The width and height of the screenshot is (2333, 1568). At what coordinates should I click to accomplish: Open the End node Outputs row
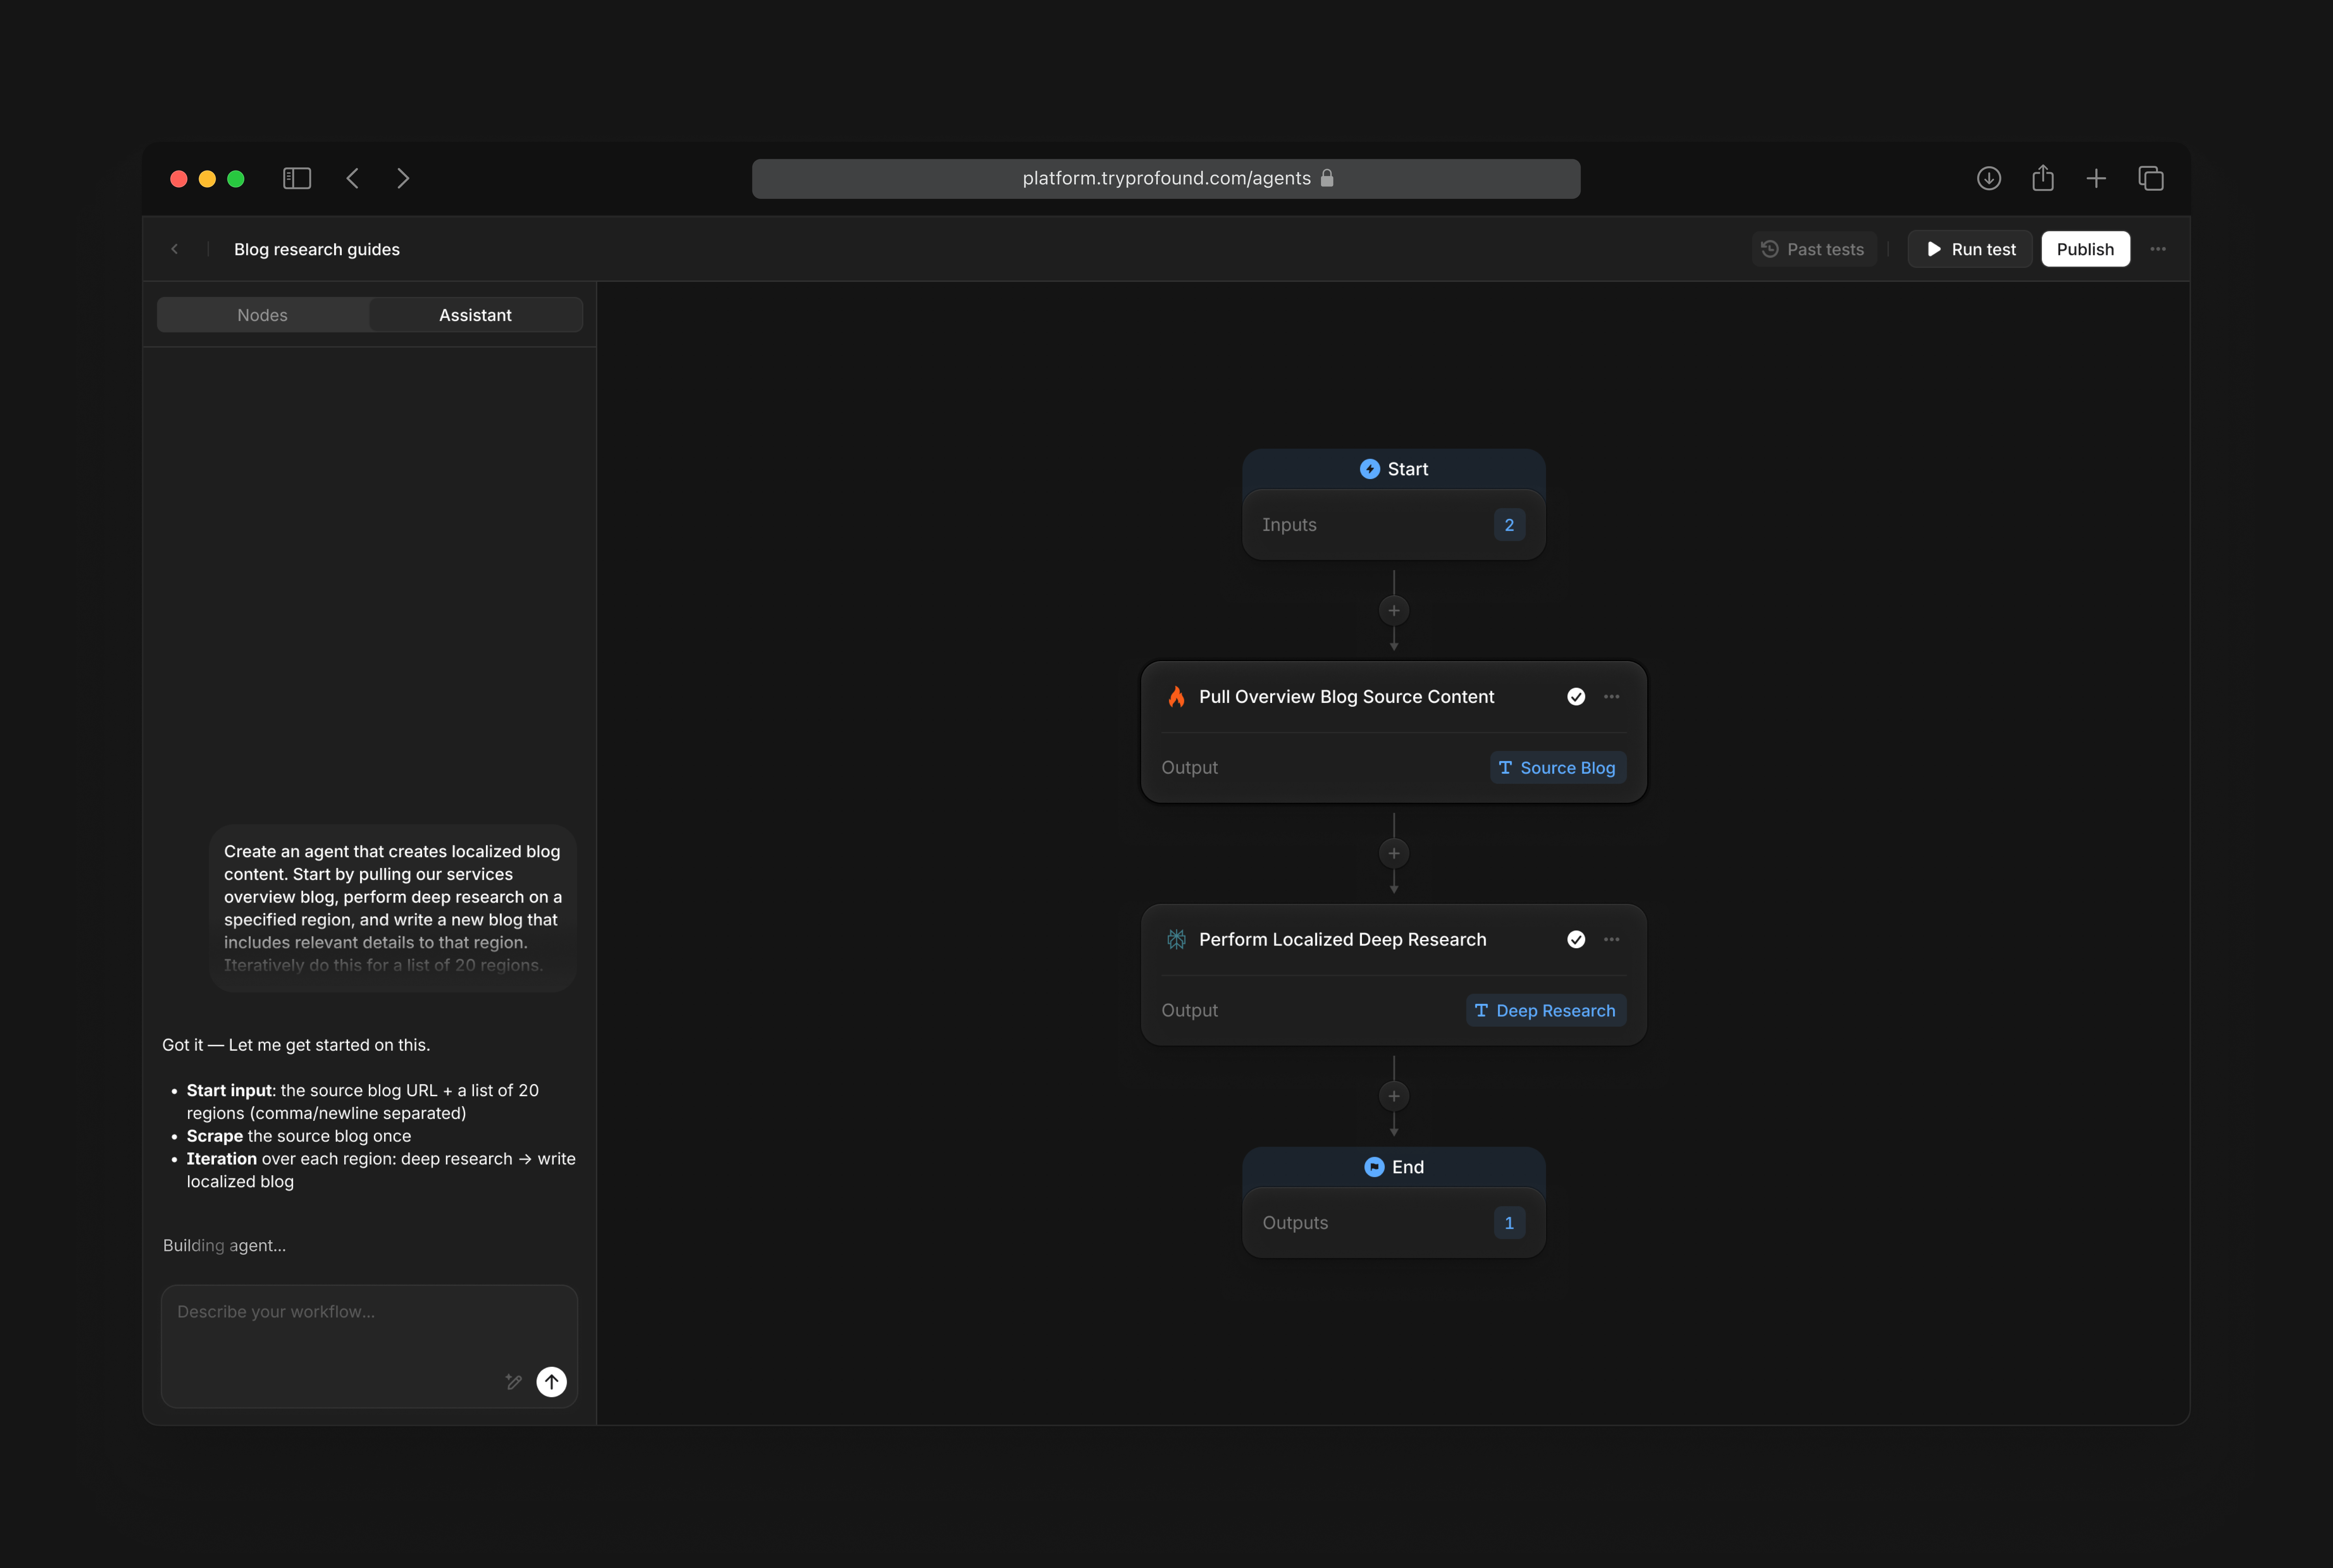point(1393,1223)
